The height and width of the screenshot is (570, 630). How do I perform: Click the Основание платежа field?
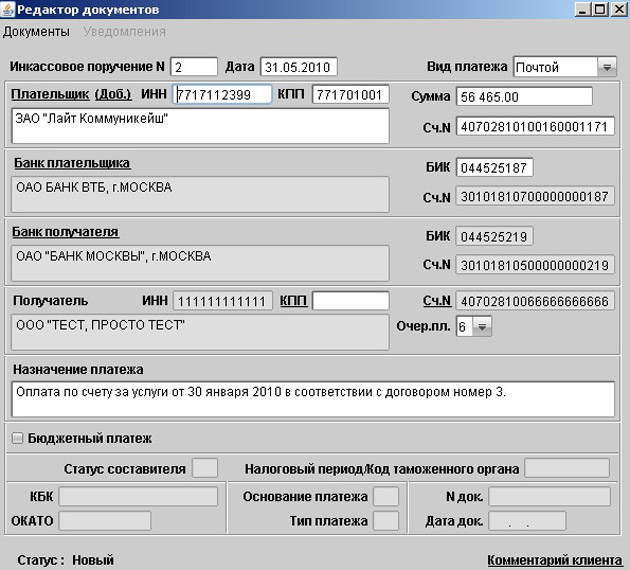386,496
